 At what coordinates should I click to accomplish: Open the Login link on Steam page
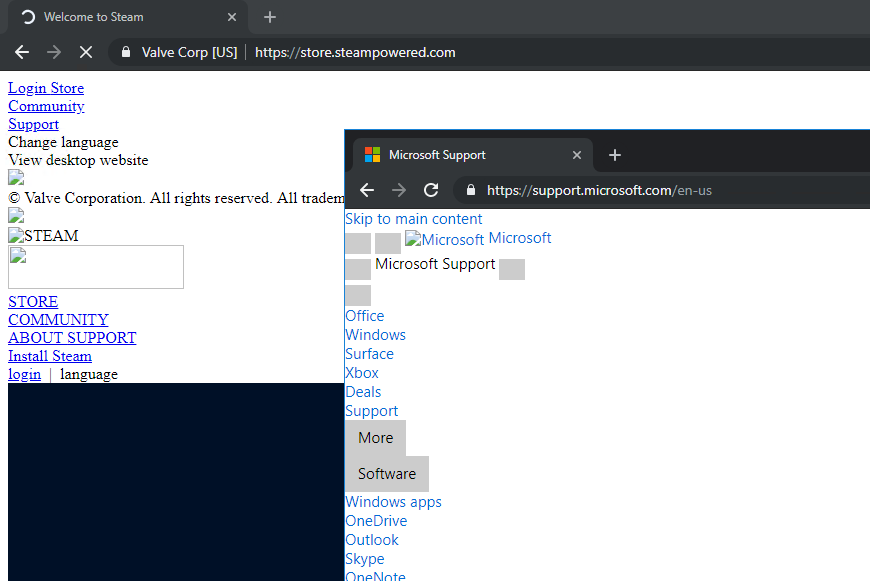[x=27, y=88]
